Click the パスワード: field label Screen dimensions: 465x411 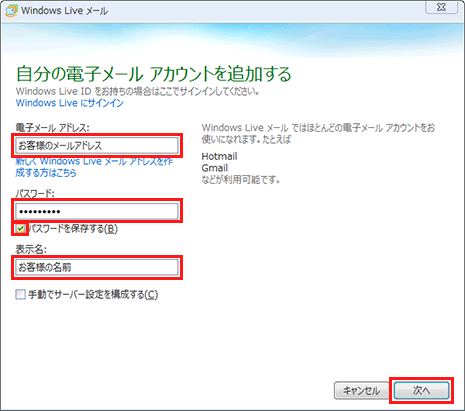pyautogui.click(x=35, y=193)
